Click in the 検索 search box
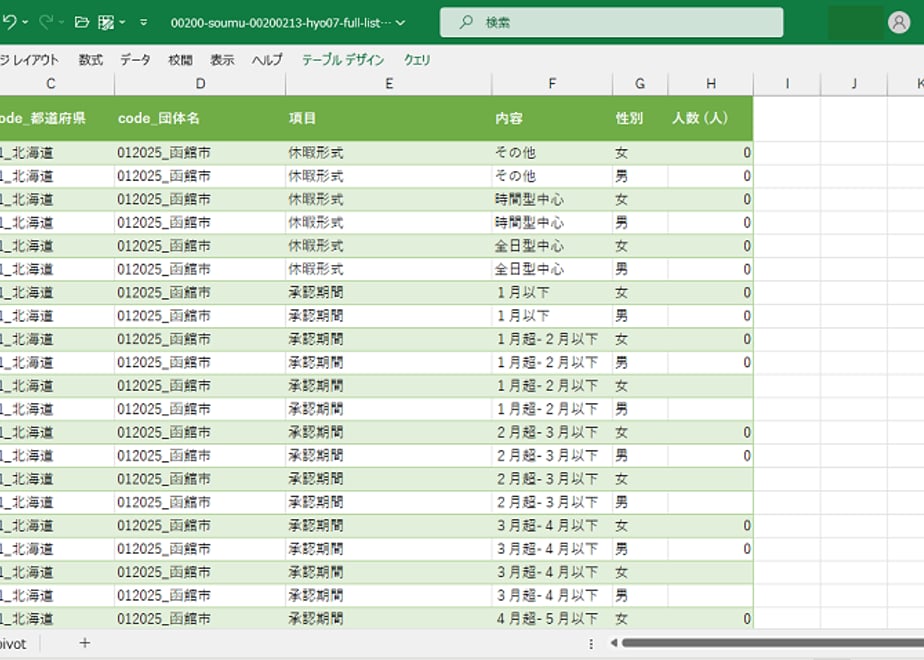The image size is (924, 660). point(612,22)
